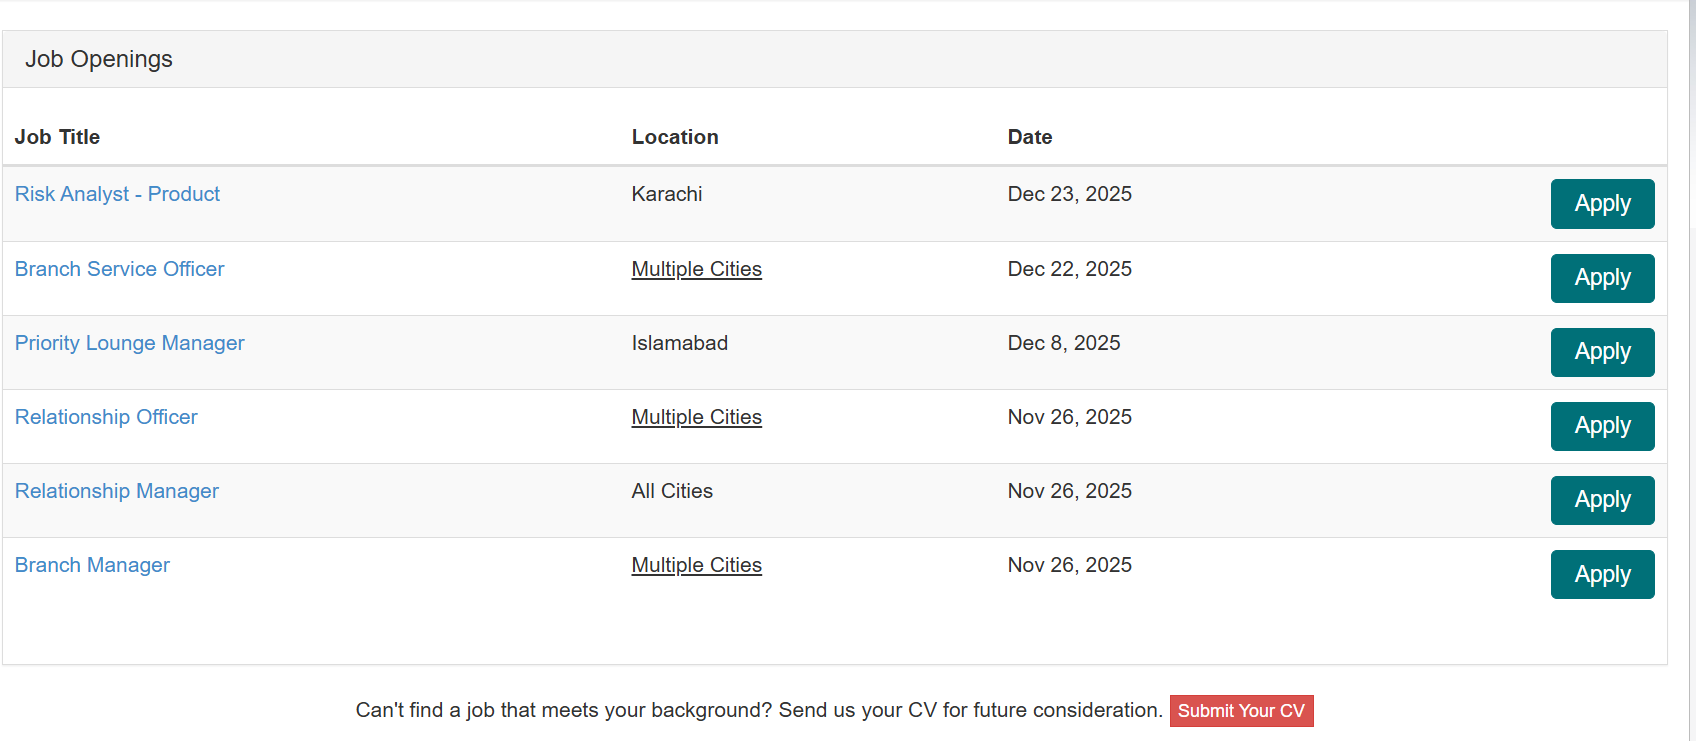Expand Multiple Cities for Branch Service Officer
Screen dimensions: 1696x741
[696, 269]
